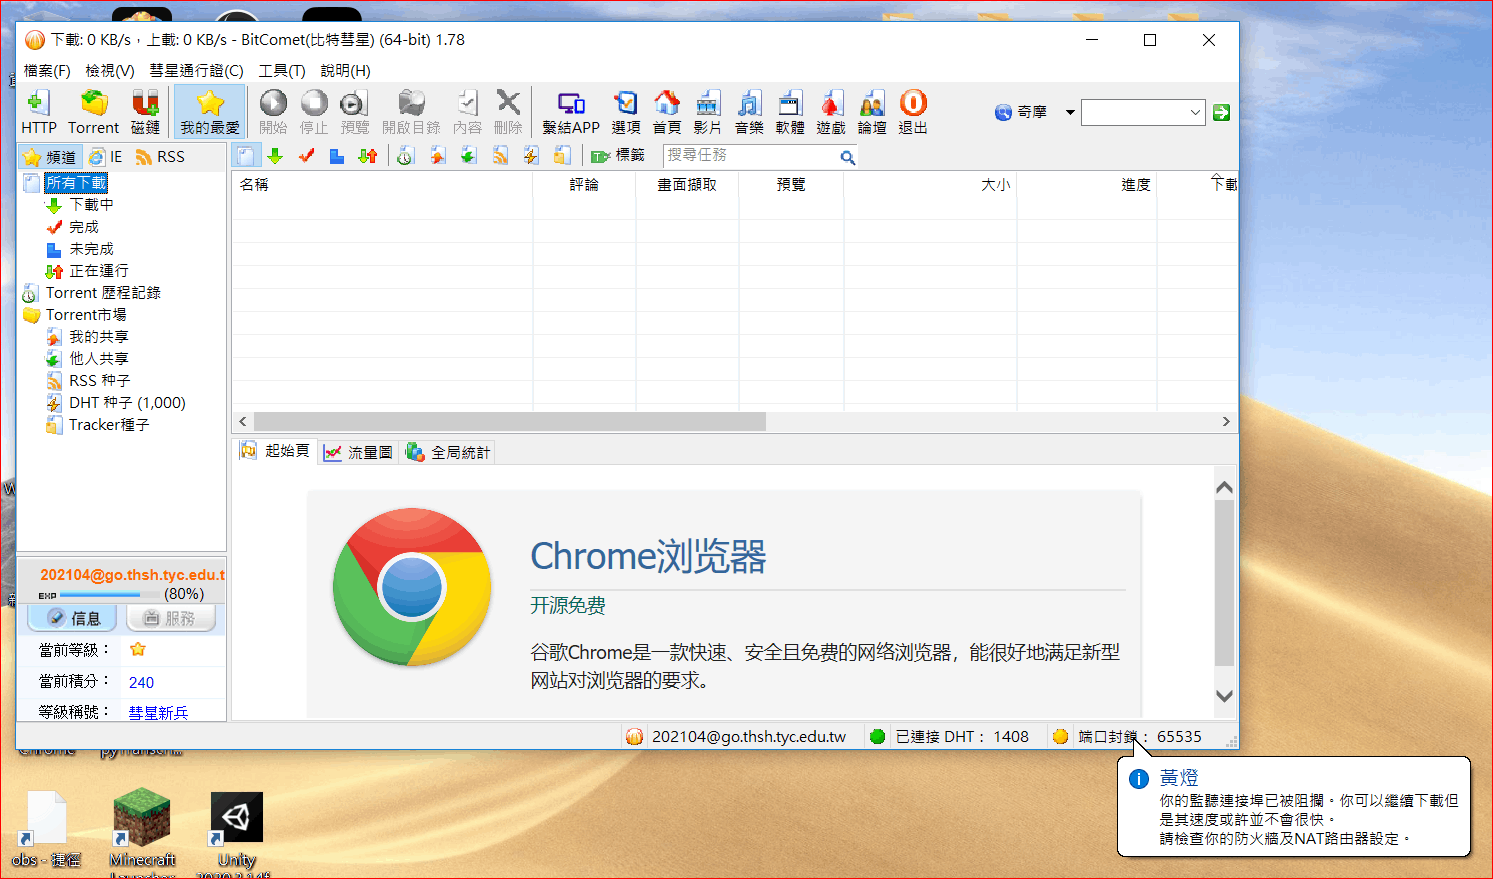Viewport: 1493px width, 879px height.
Task: Open the 彗星通行證(C) menu
Action: [197, 71]
